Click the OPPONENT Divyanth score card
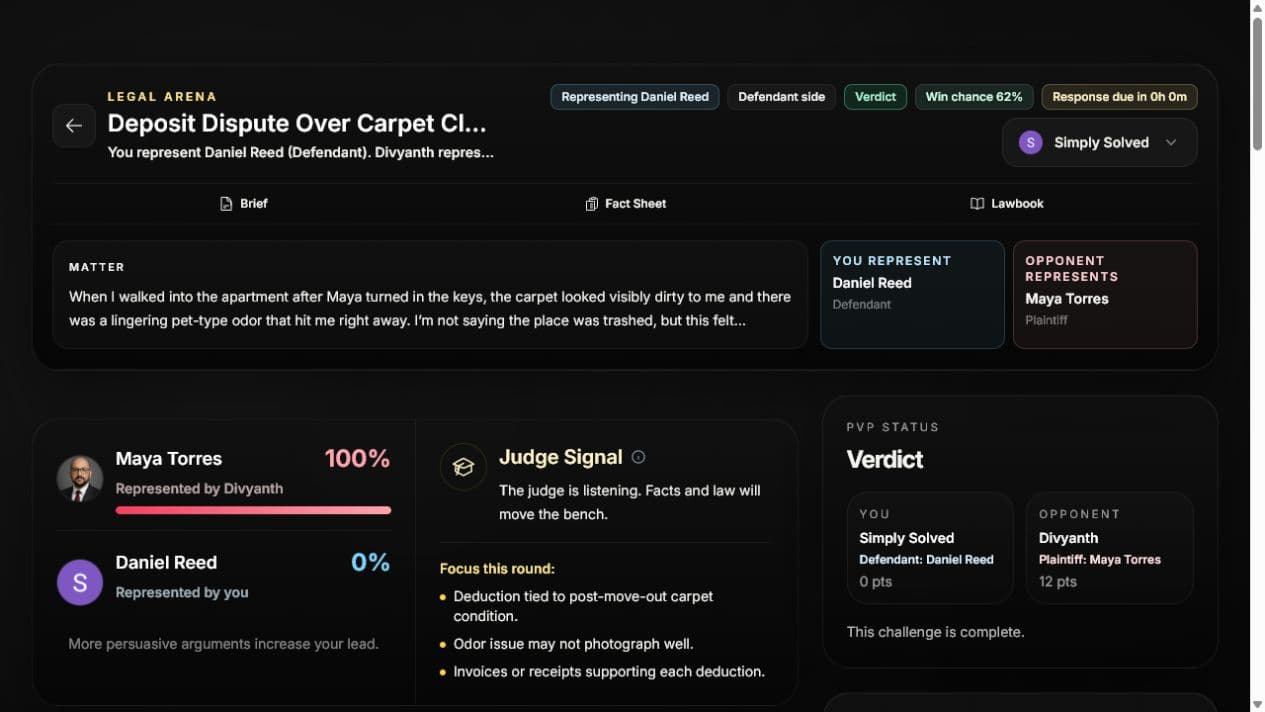Image resolution: width=1265 pixels, height=712 pixels. [x=1110, y=548]
